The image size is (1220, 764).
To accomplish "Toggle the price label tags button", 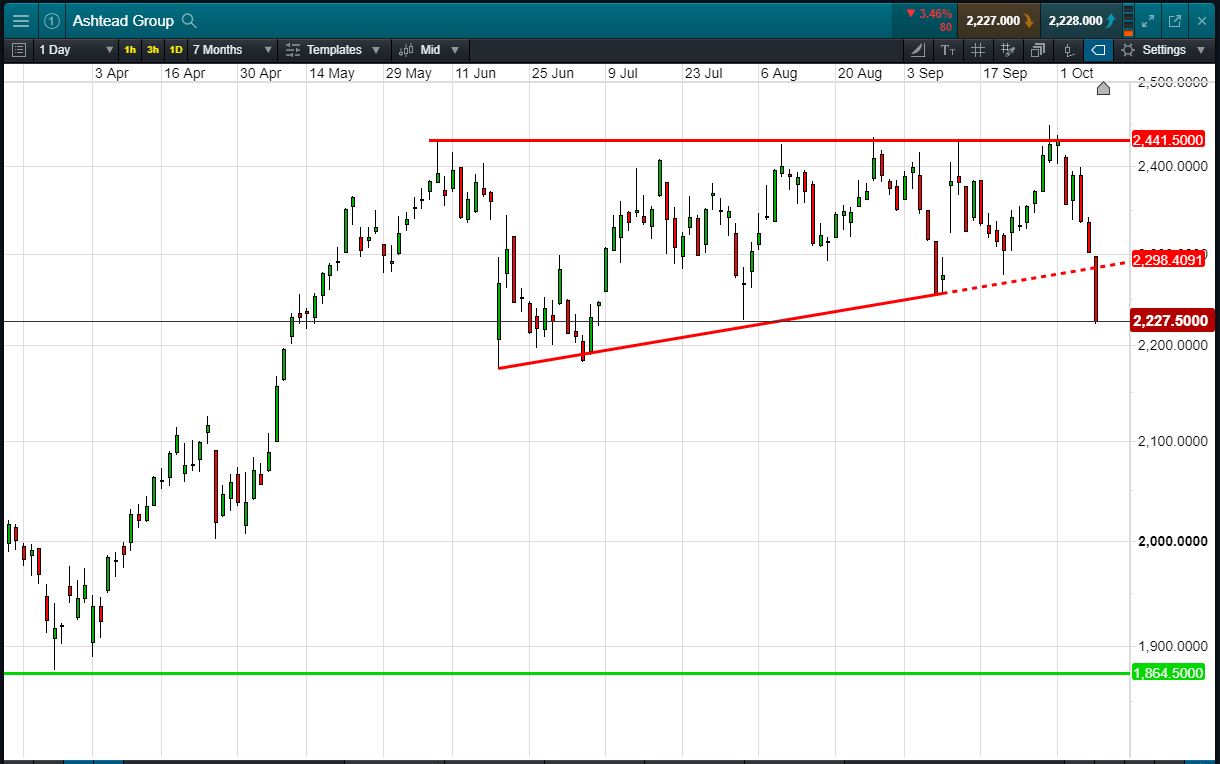I will (x=1098, y=50).
